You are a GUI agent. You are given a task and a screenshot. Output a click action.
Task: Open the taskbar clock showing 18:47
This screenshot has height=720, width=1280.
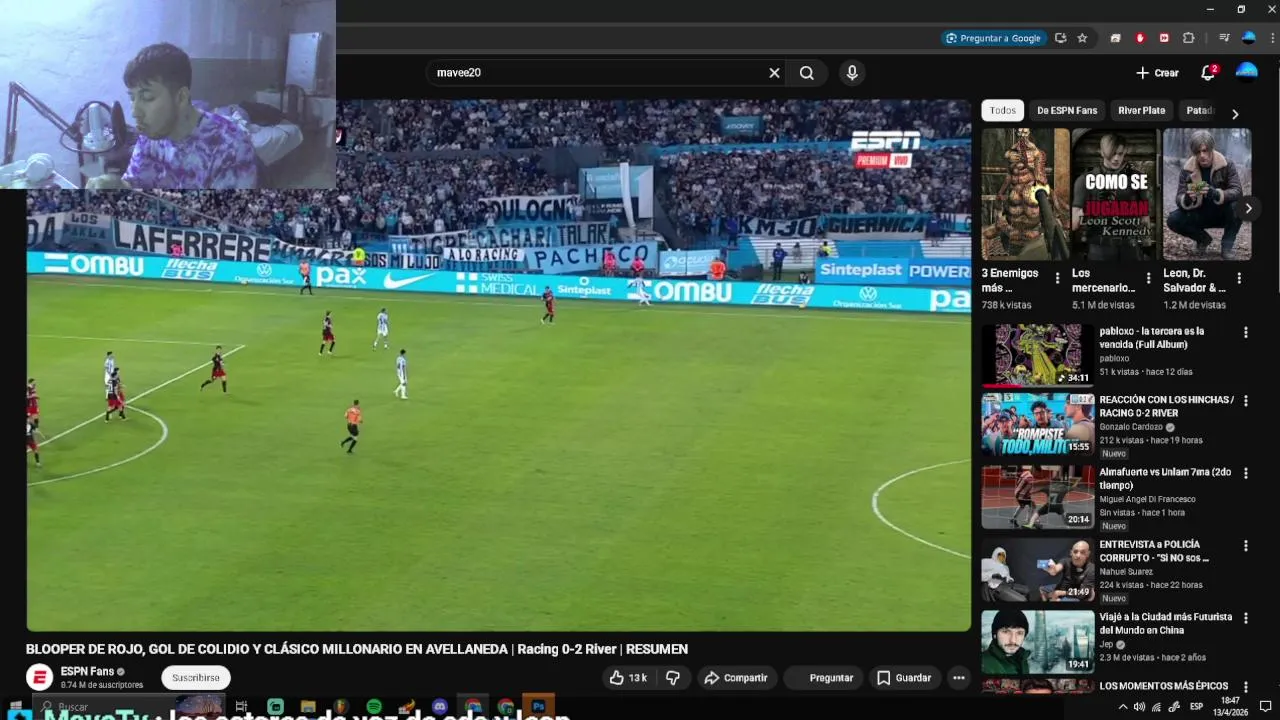(1230, 706)
